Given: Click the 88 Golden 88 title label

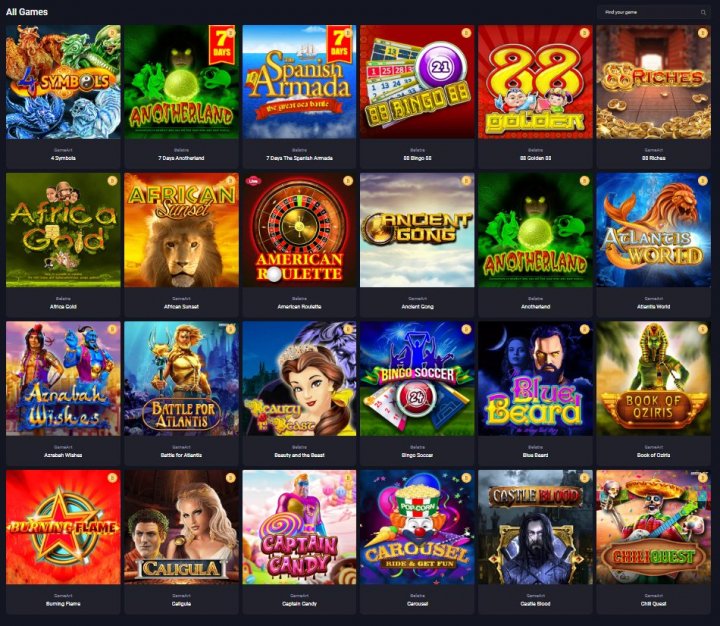Looking at the screenshot, I should pyautogui.click(x=535, y=158).
